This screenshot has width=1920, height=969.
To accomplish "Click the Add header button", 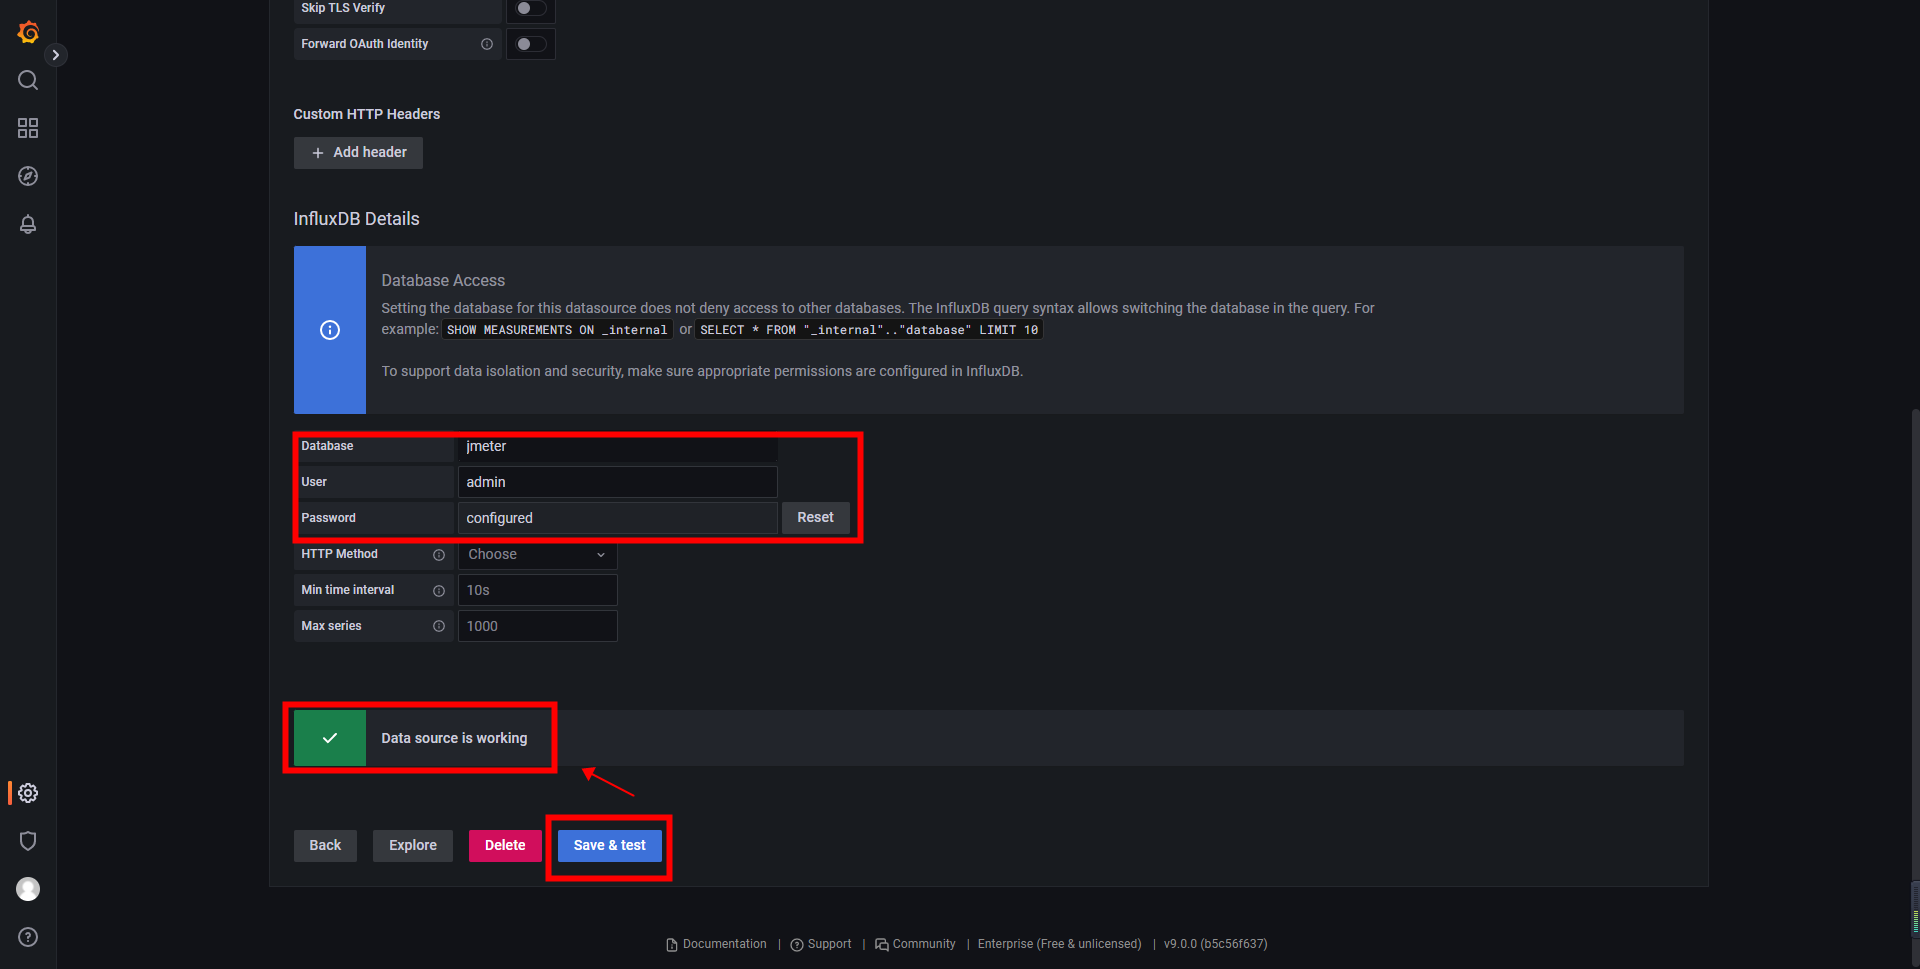I will click(358, 153).
